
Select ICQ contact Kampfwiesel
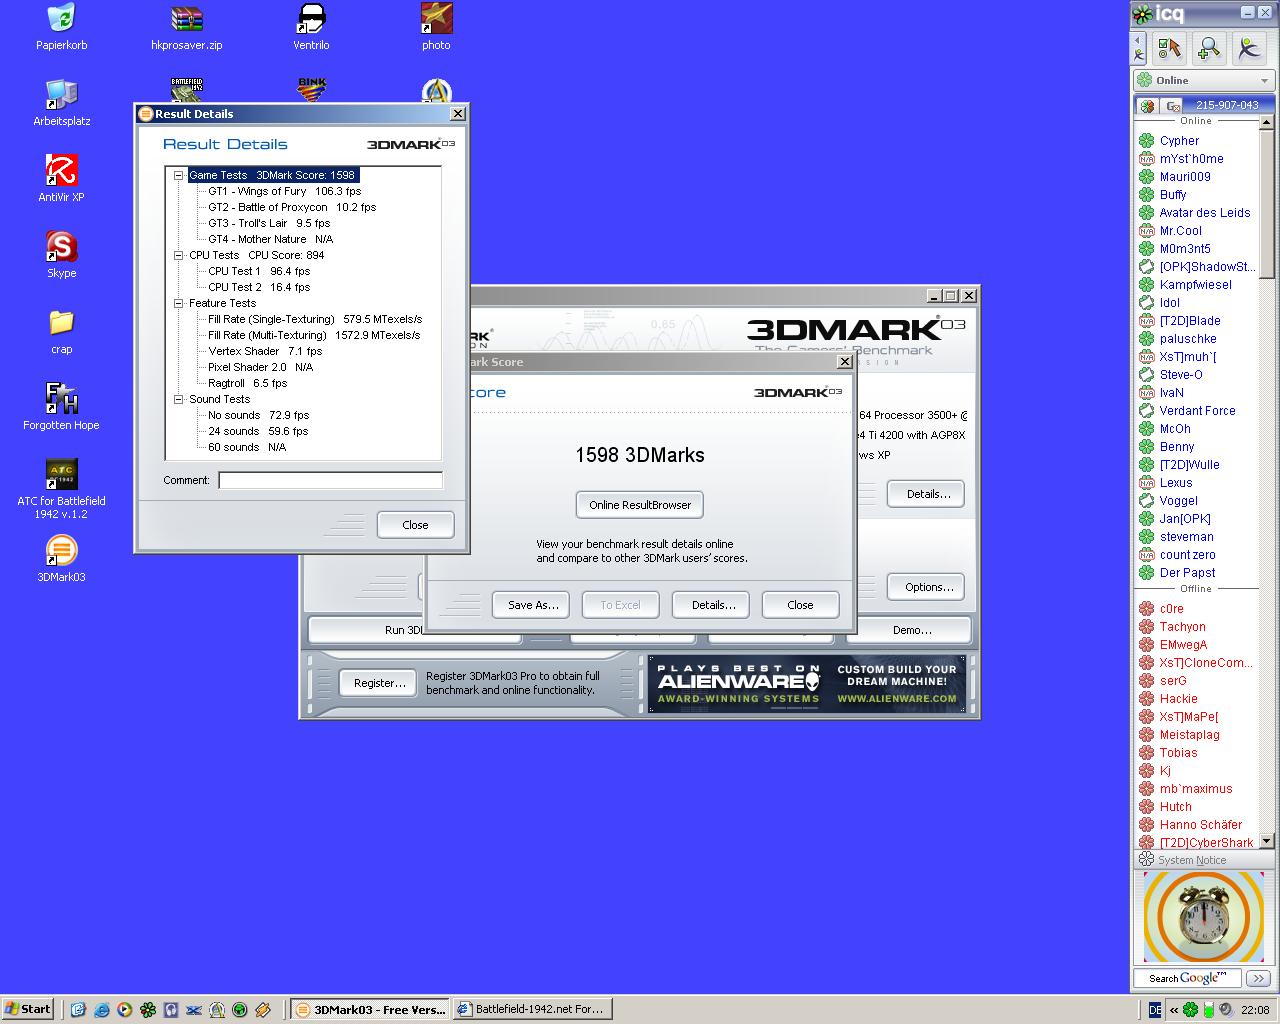coord(1196,285)
